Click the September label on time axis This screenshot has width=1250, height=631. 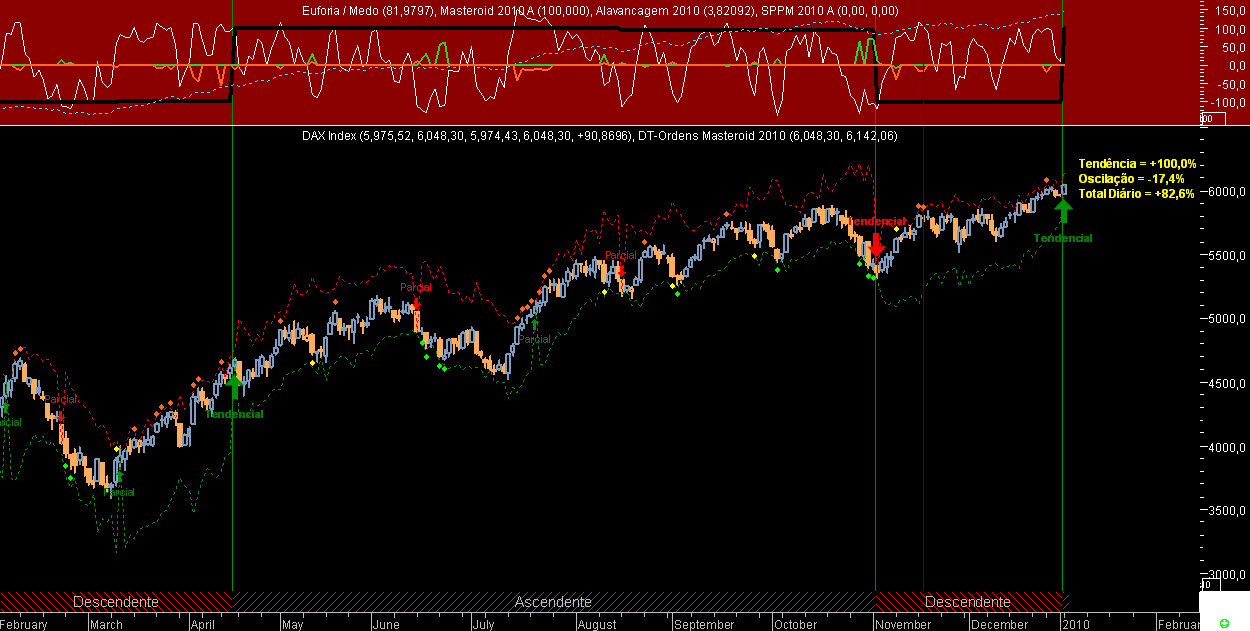tap(704, 624)
